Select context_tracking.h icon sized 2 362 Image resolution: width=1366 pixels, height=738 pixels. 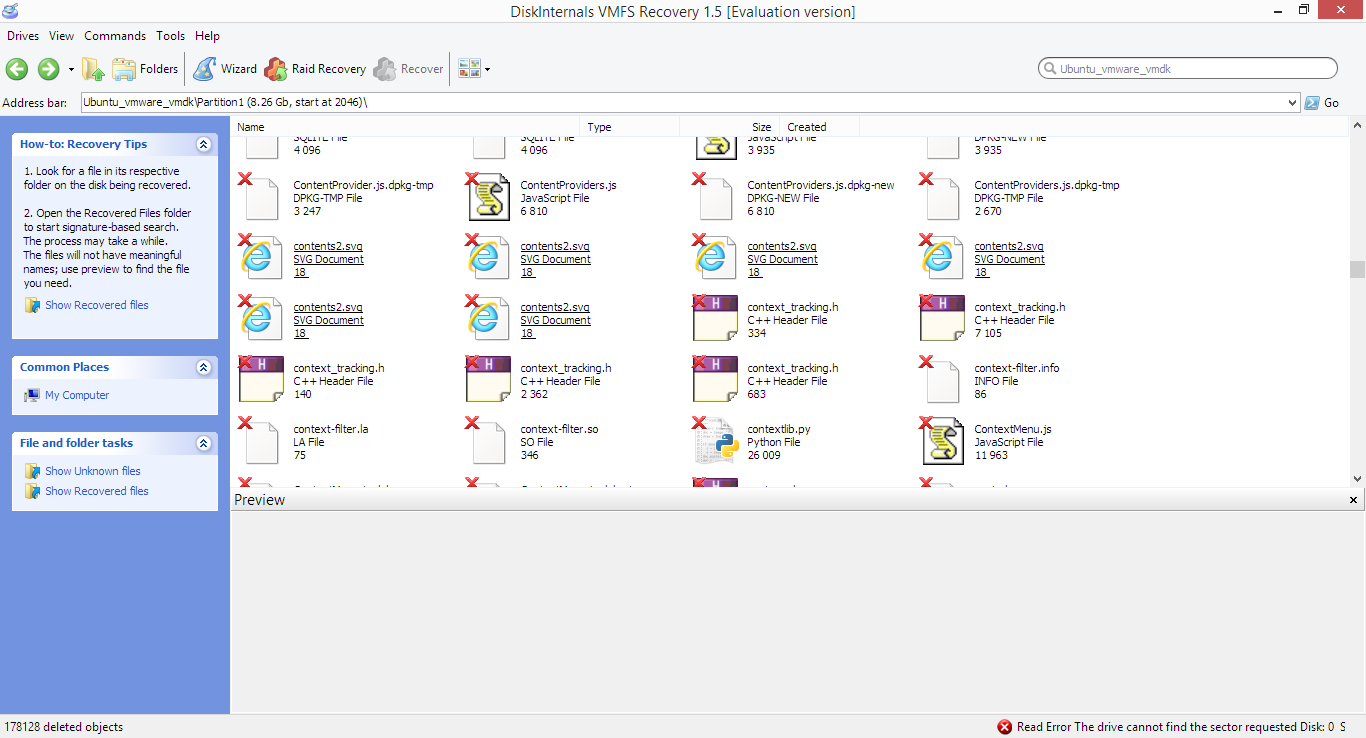pos(489,380)
